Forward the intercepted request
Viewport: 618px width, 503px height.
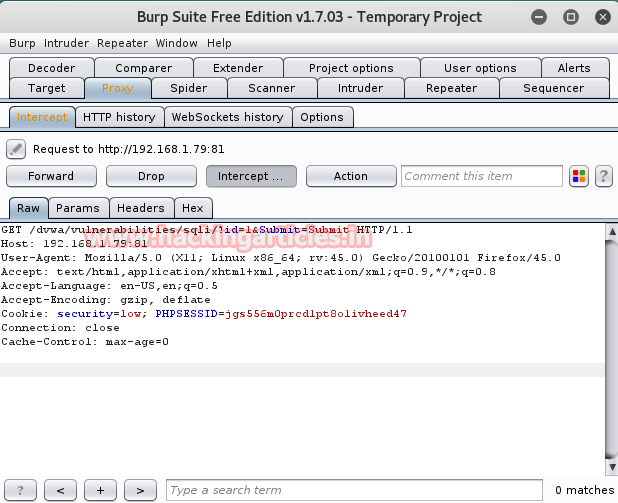[51, 176]
